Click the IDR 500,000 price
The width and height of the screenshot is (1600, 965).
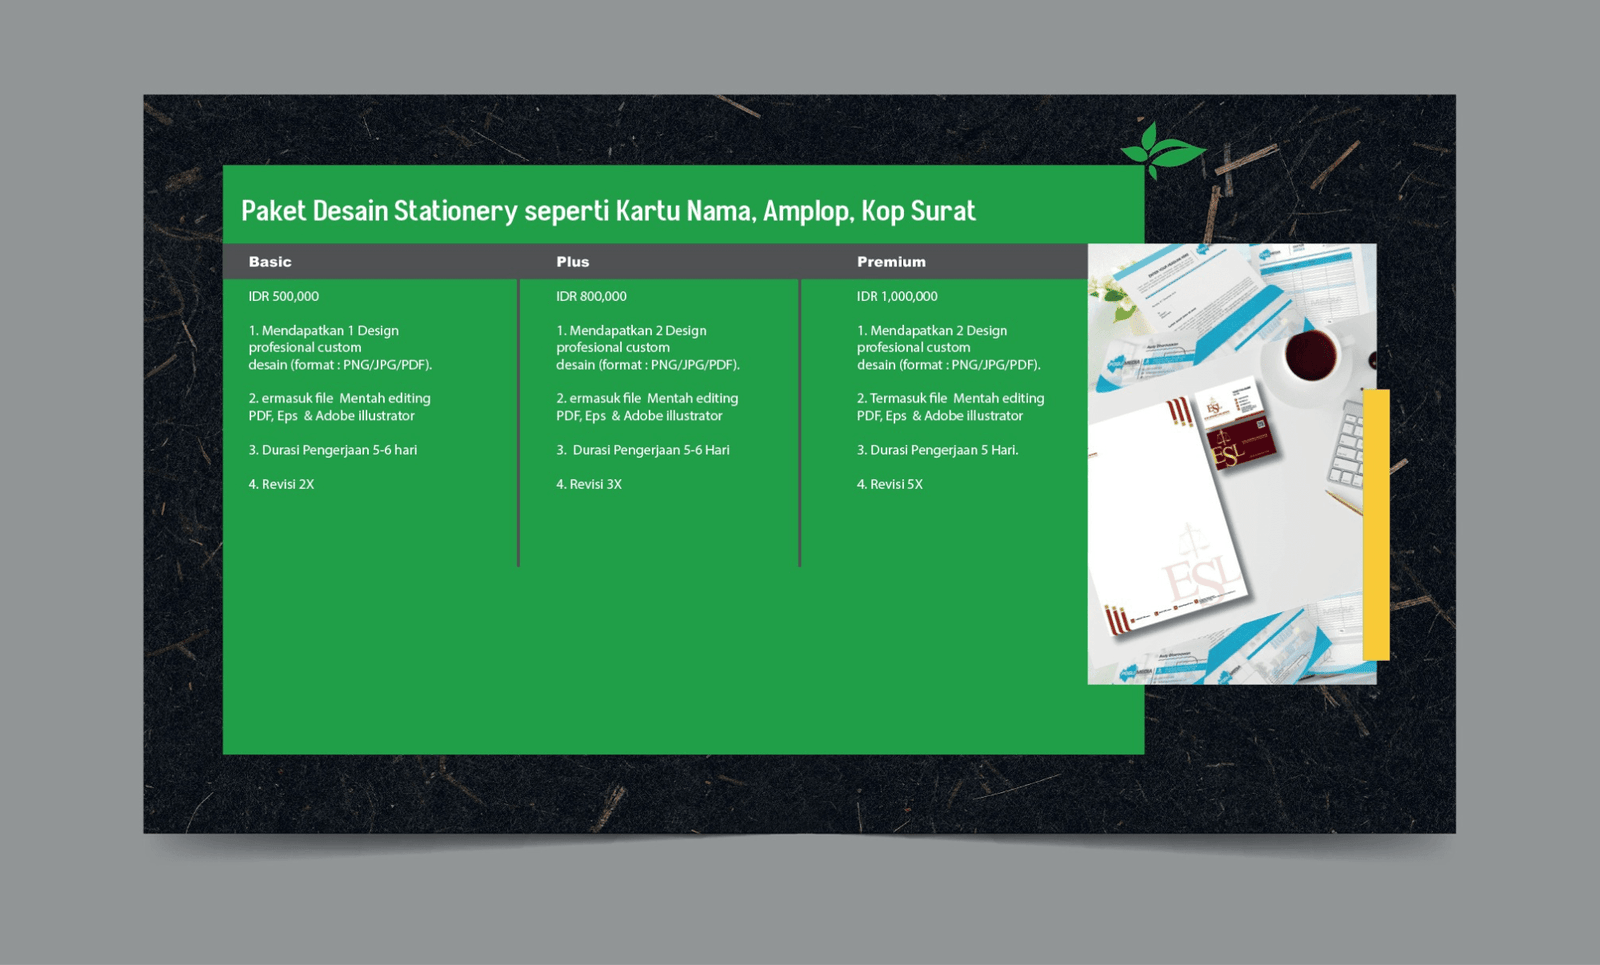tap(283, 296)
